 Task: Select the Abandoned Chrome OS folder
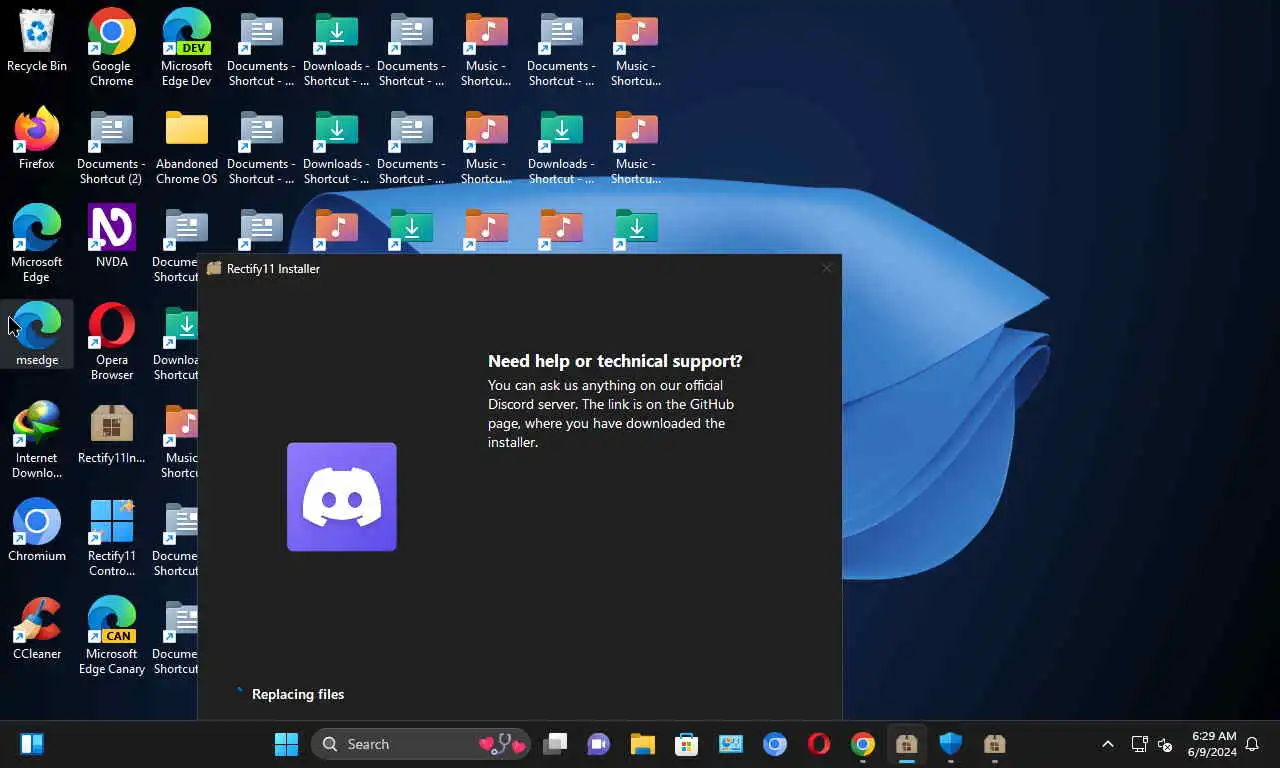[x=187, y=147]
